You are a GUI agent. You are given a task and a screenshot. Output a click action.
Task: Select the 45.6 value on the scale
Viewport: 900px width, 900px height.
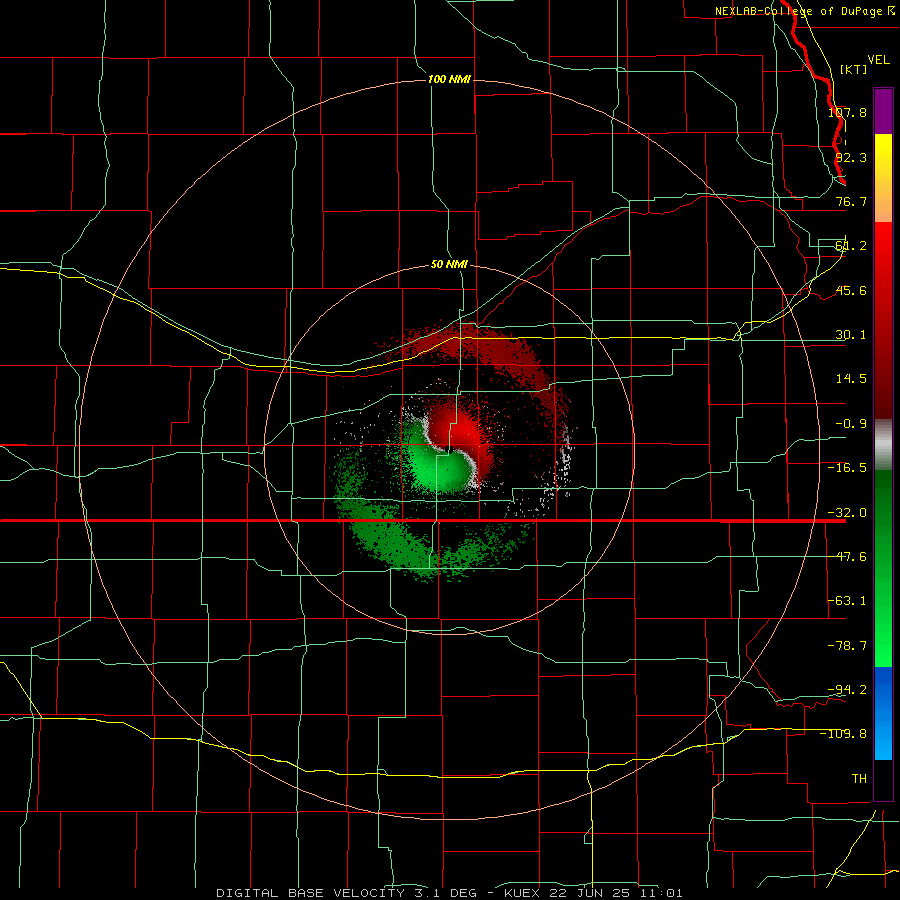851,290
